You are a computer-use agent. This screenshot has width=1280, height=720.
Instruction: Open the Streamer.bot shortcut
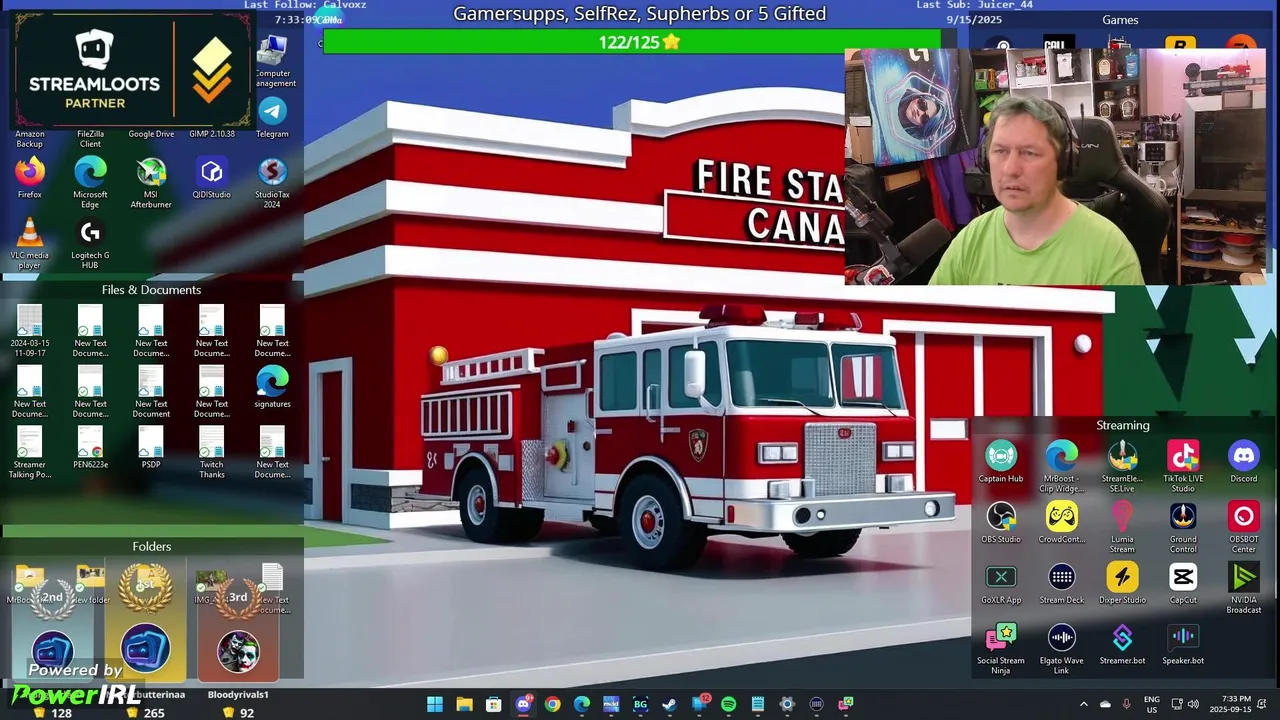[1122, 644]
